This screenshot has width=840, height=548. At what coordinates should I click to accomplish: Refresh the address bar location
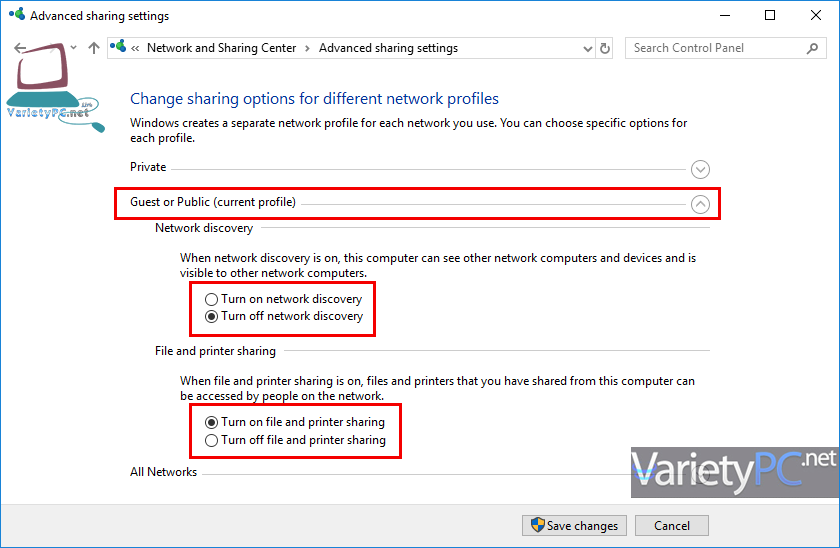[x=605, y=48]
